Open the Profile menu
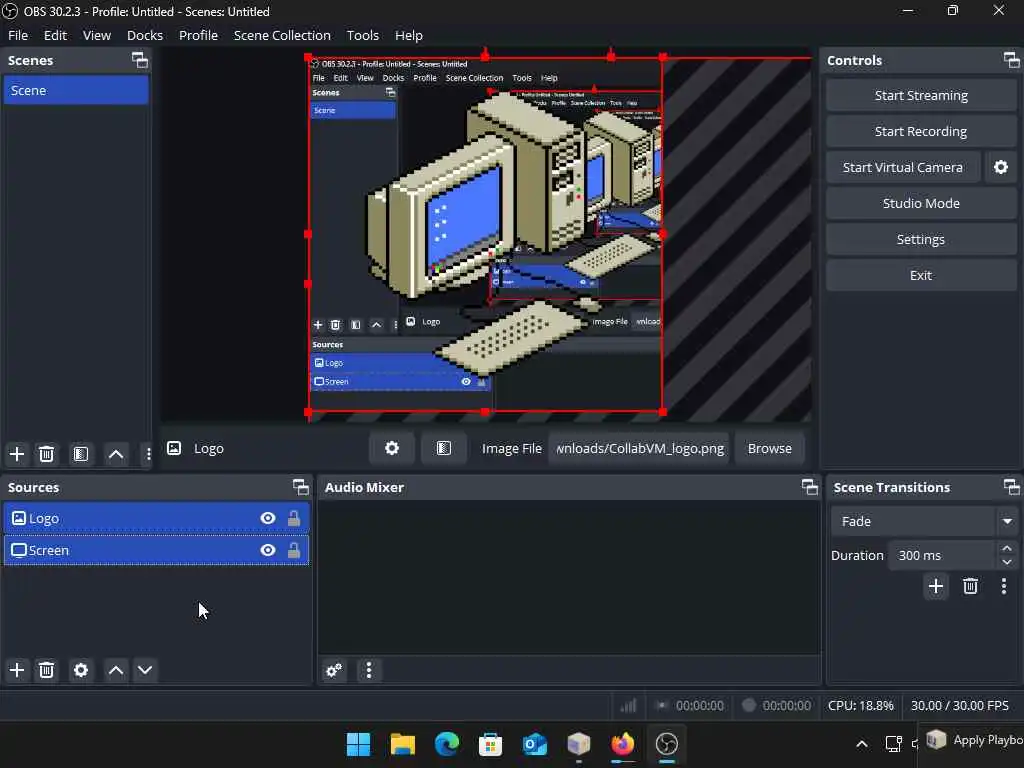 pyautogui.click(x=199, y=35)
